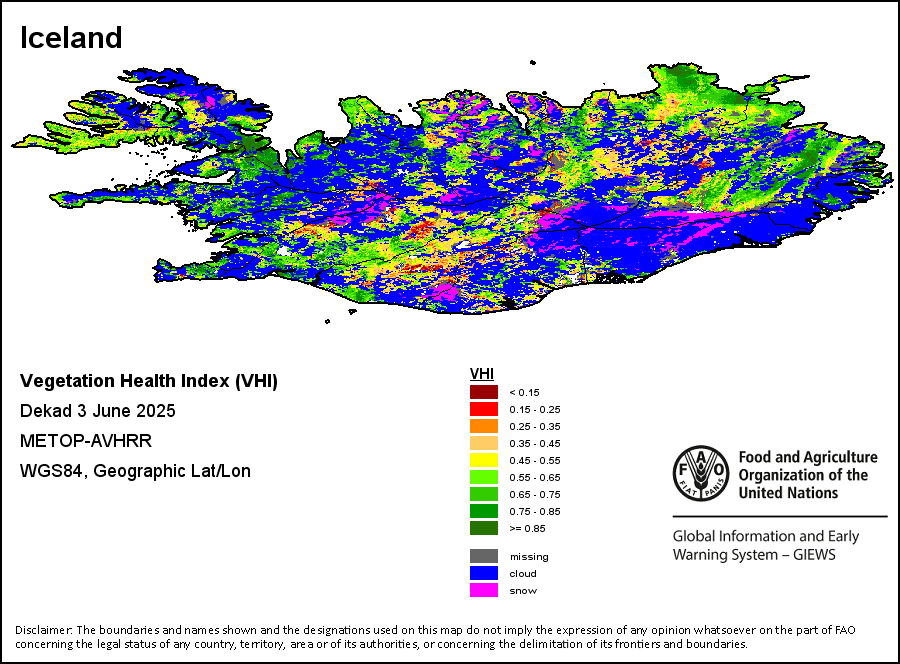This screenshot has height=664, width=900.
Task: Click the '0.15 - 0.25' legend label
Action: 535,410
